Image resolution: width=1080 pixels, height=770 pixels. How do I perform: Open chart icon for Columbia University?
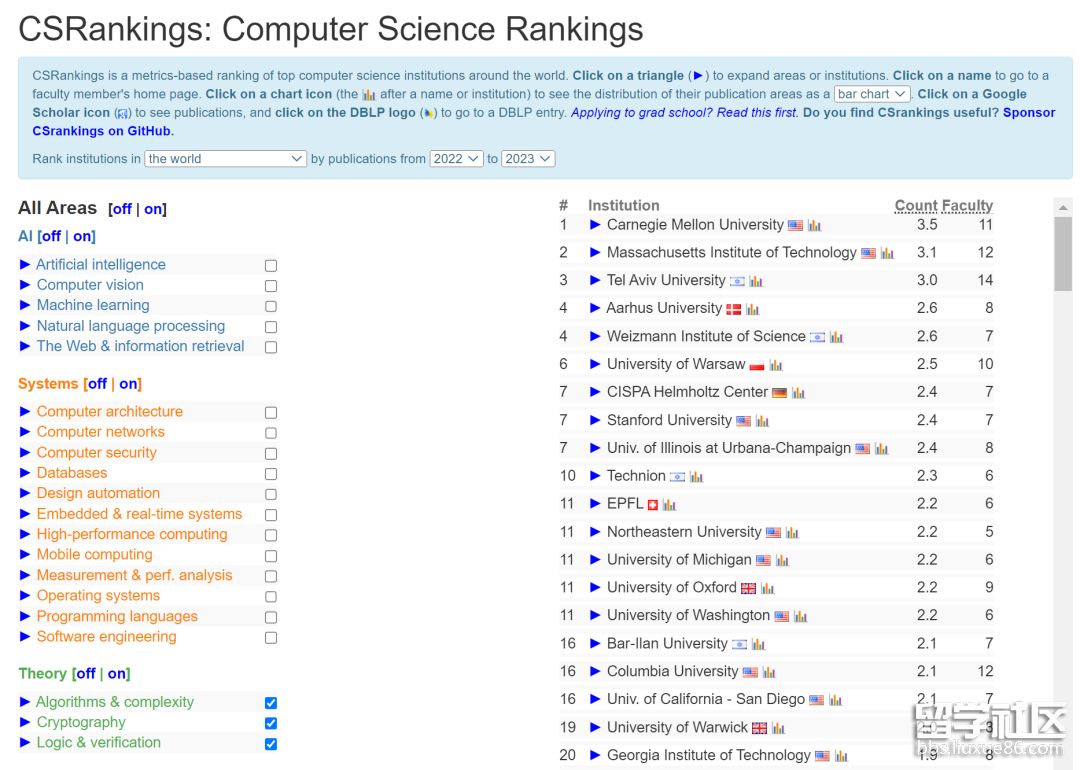(x=769, y=672)
